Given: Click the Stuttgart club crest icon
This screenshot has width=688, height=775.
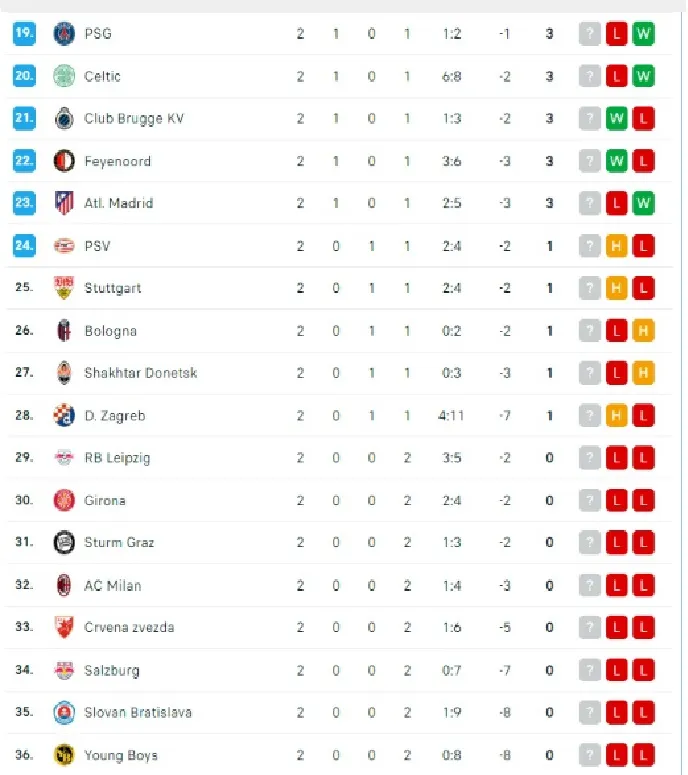Looking at the screenshot, I should click(x=64, y=288).
